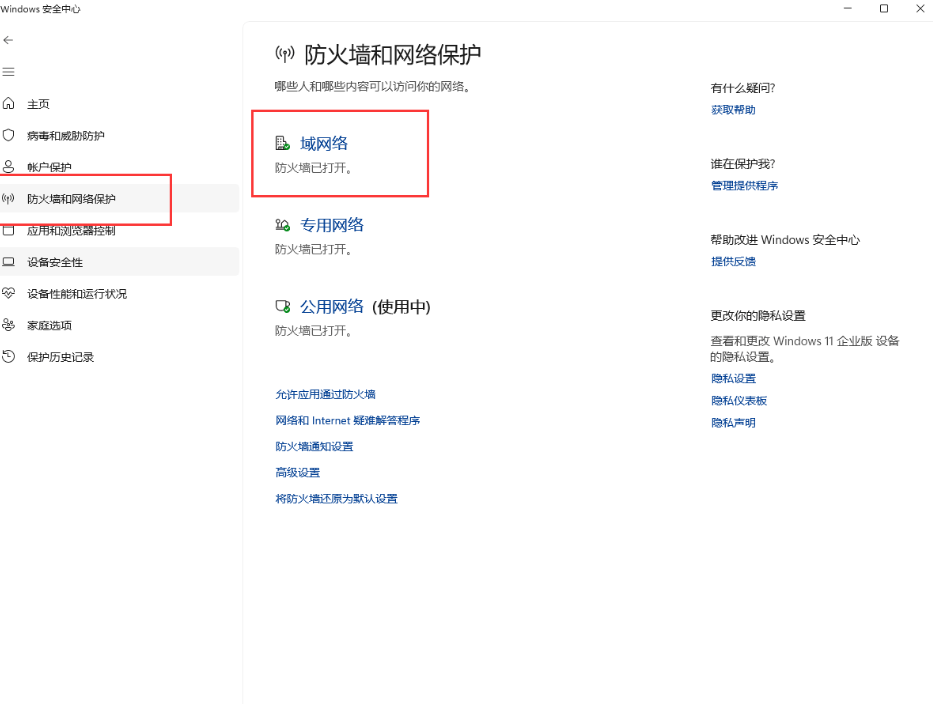Click the text 哪些人和哪些内容可以访问你的网络。
933x704 pixels.
[374, 87]
